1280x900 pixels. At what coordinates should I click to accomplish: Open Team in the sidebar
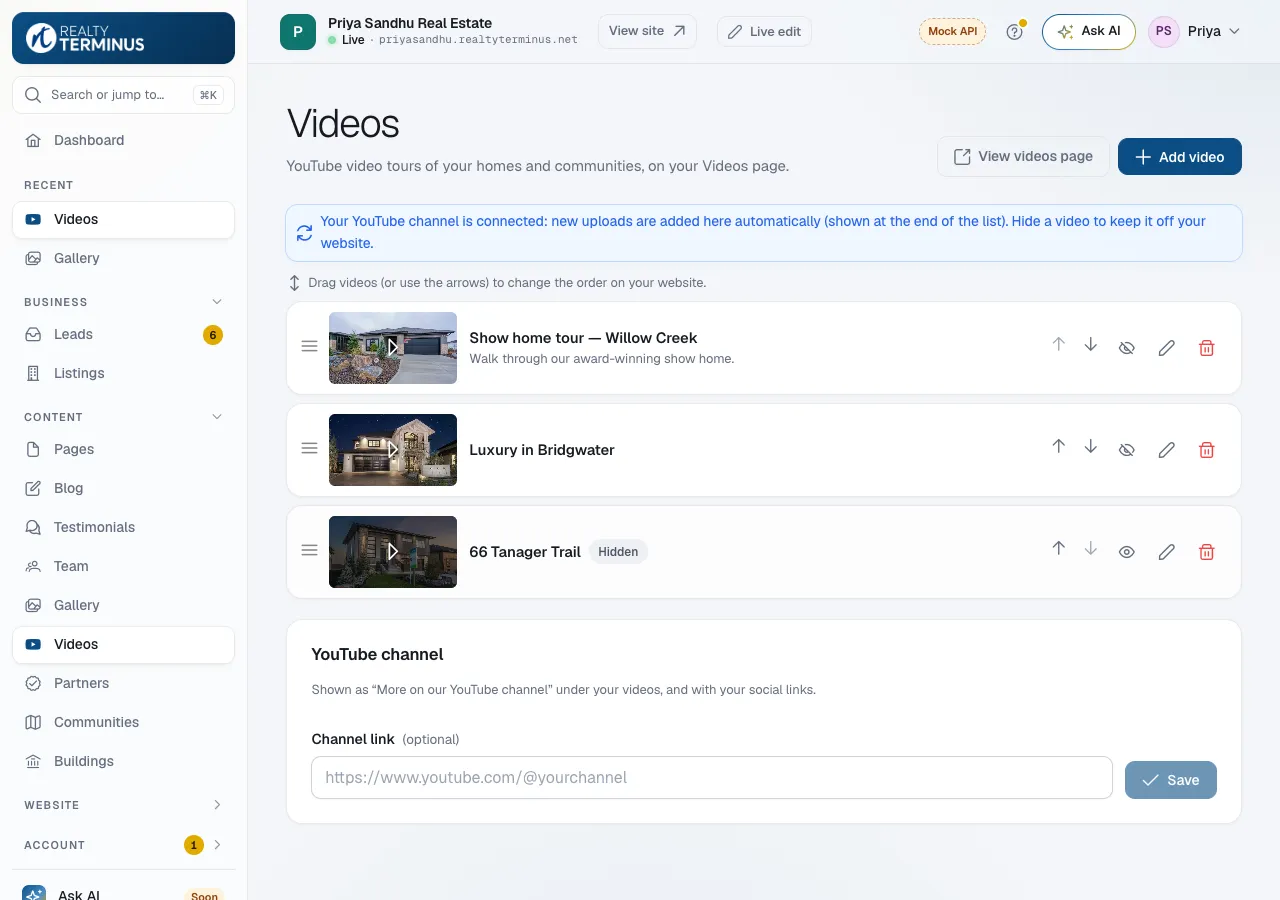pos(123,566)
